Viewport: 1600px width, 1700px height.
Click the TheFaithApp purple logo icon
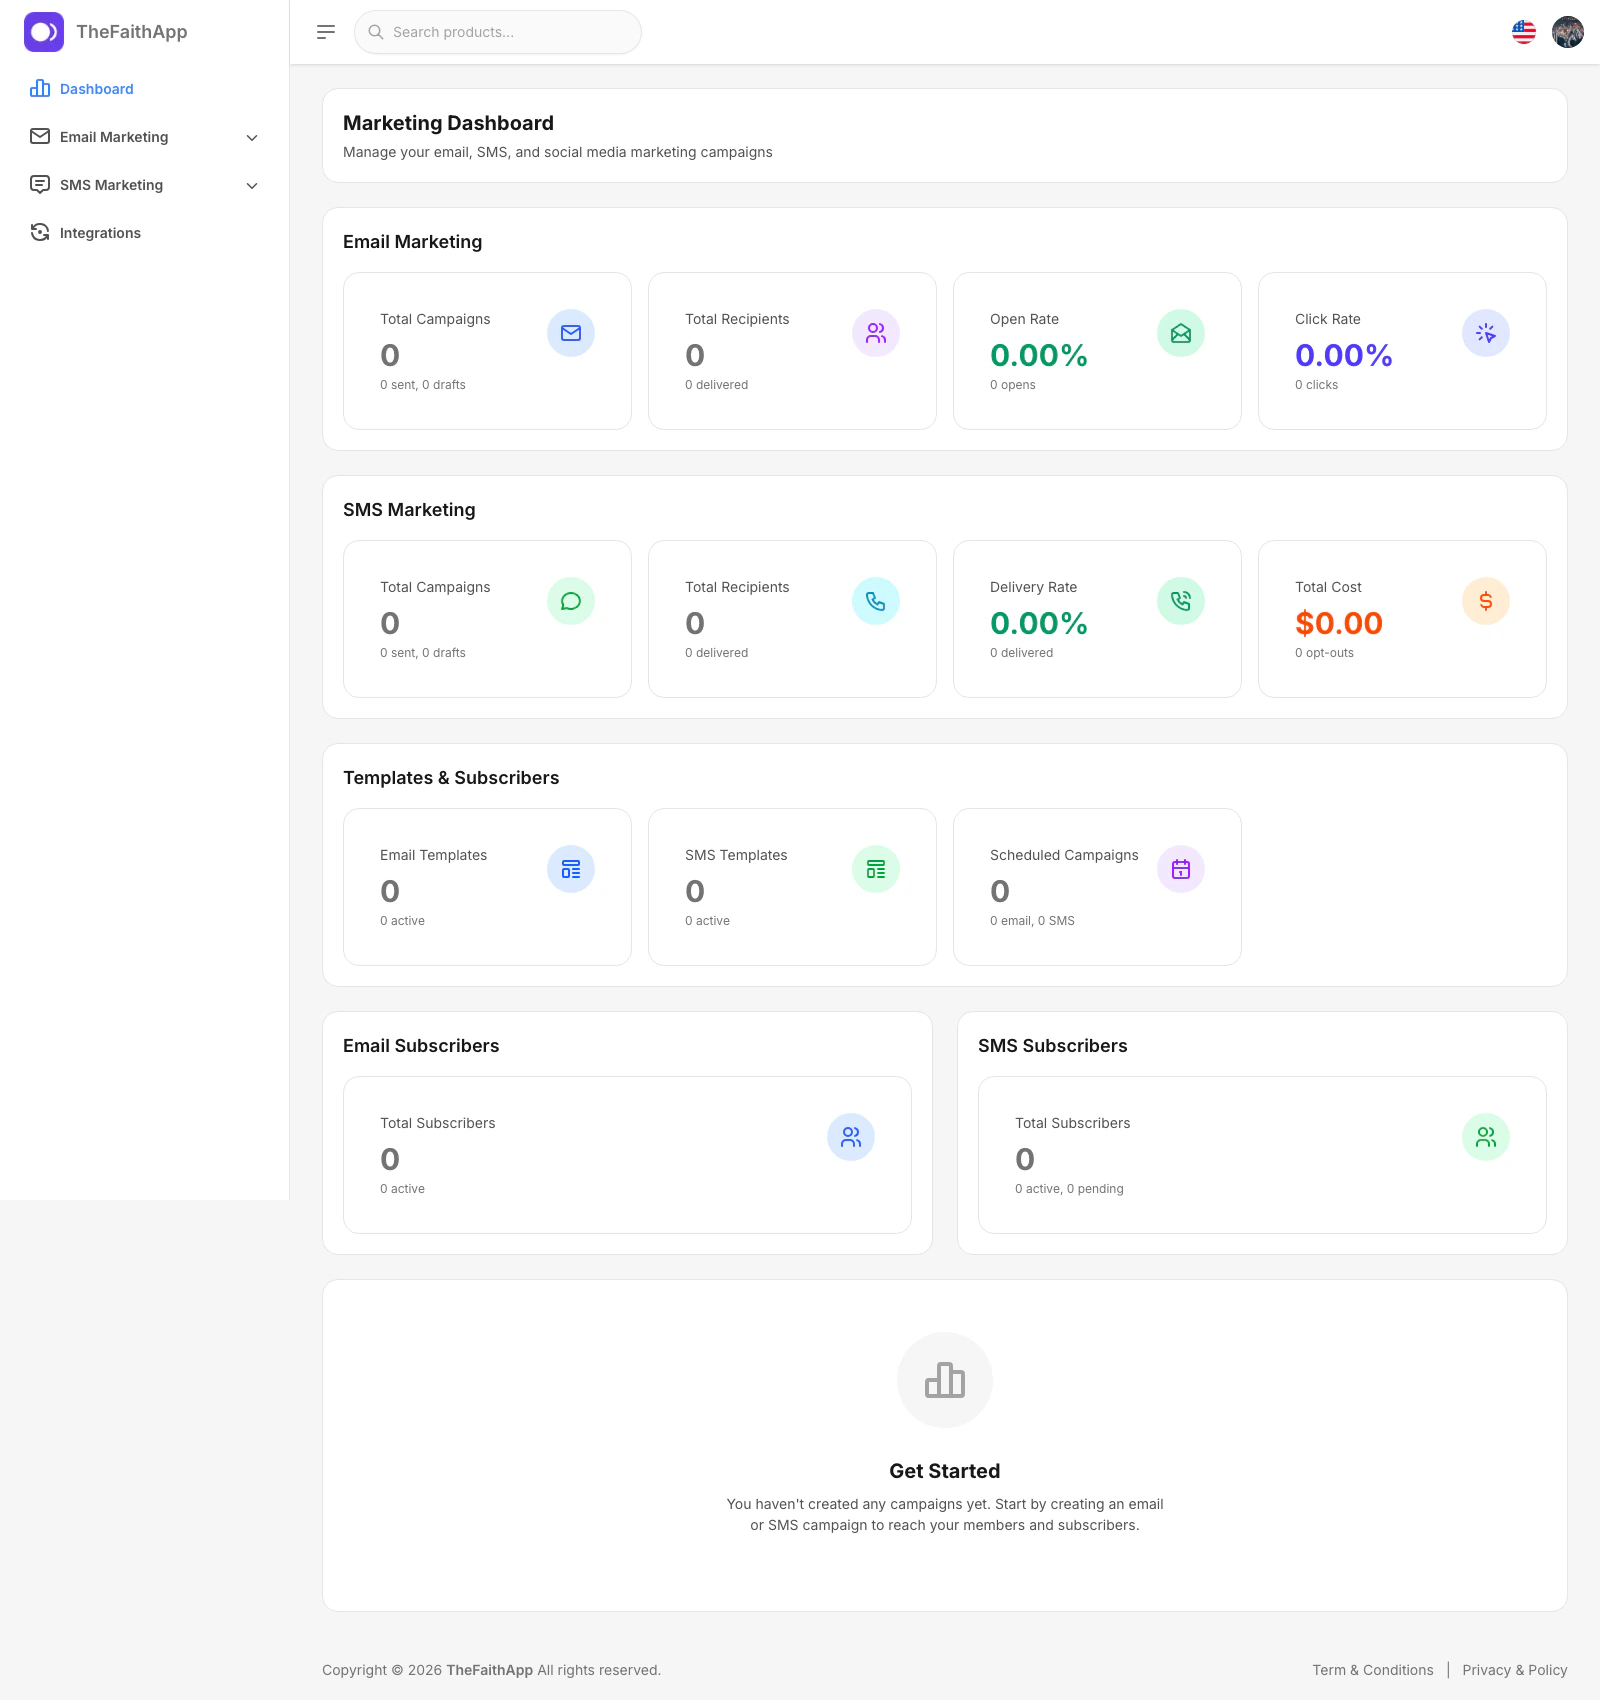44,32
